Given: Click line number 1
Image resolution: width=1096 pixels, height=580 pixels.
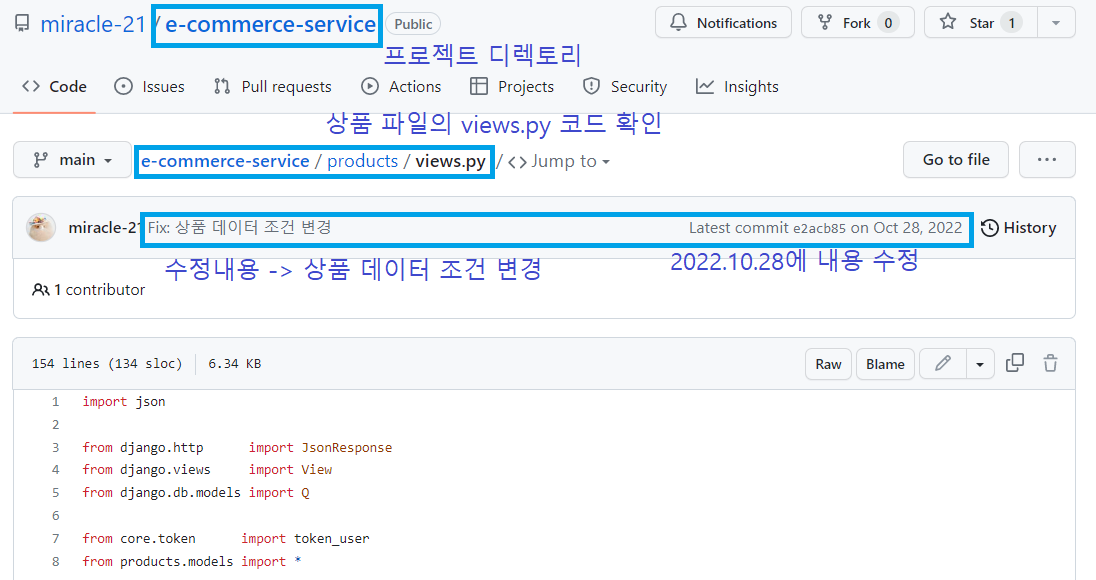Looking at the screenshot, I should pos(55,402).
